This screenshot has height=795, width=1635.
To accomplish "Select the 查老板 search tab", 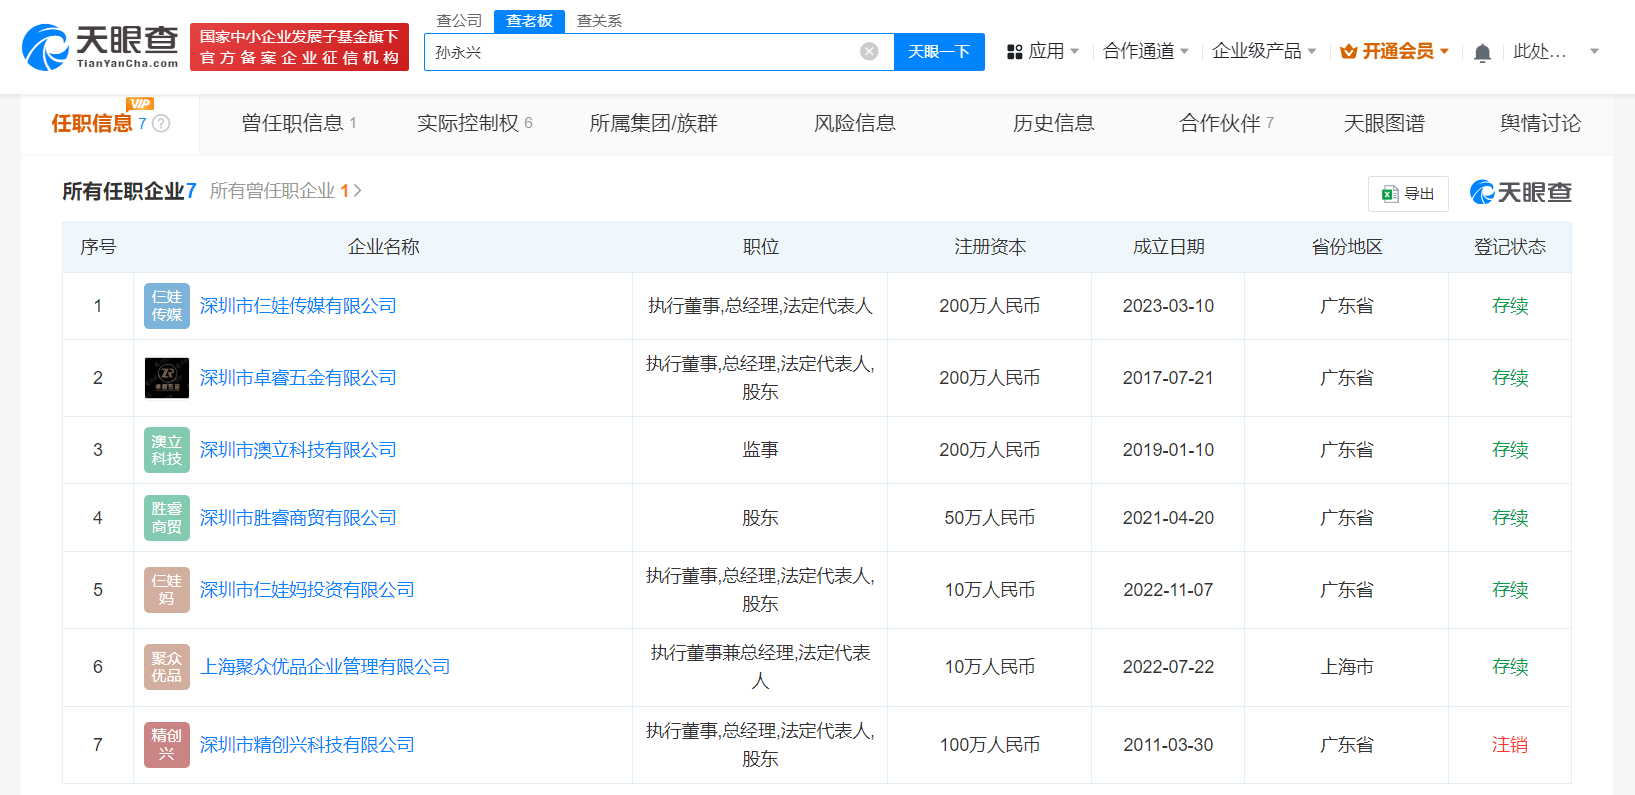I will (529, 21).
